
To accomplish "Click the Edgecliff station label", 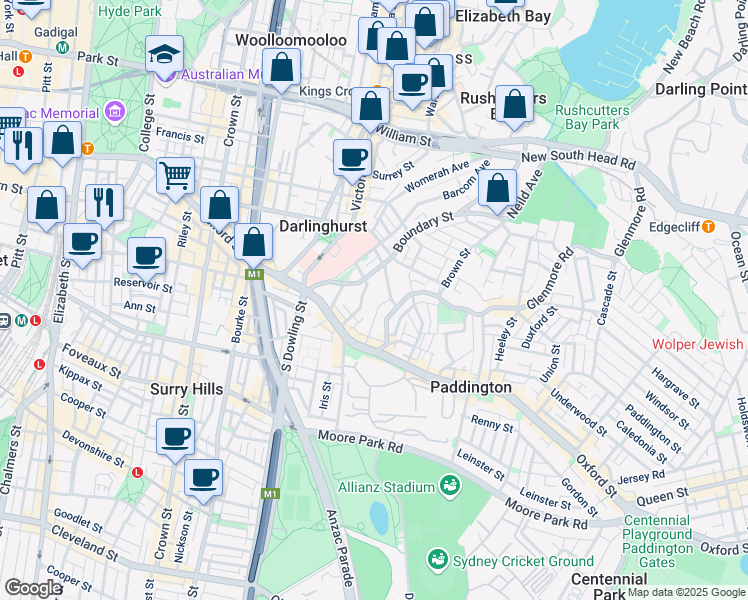I will coord(675,227).
